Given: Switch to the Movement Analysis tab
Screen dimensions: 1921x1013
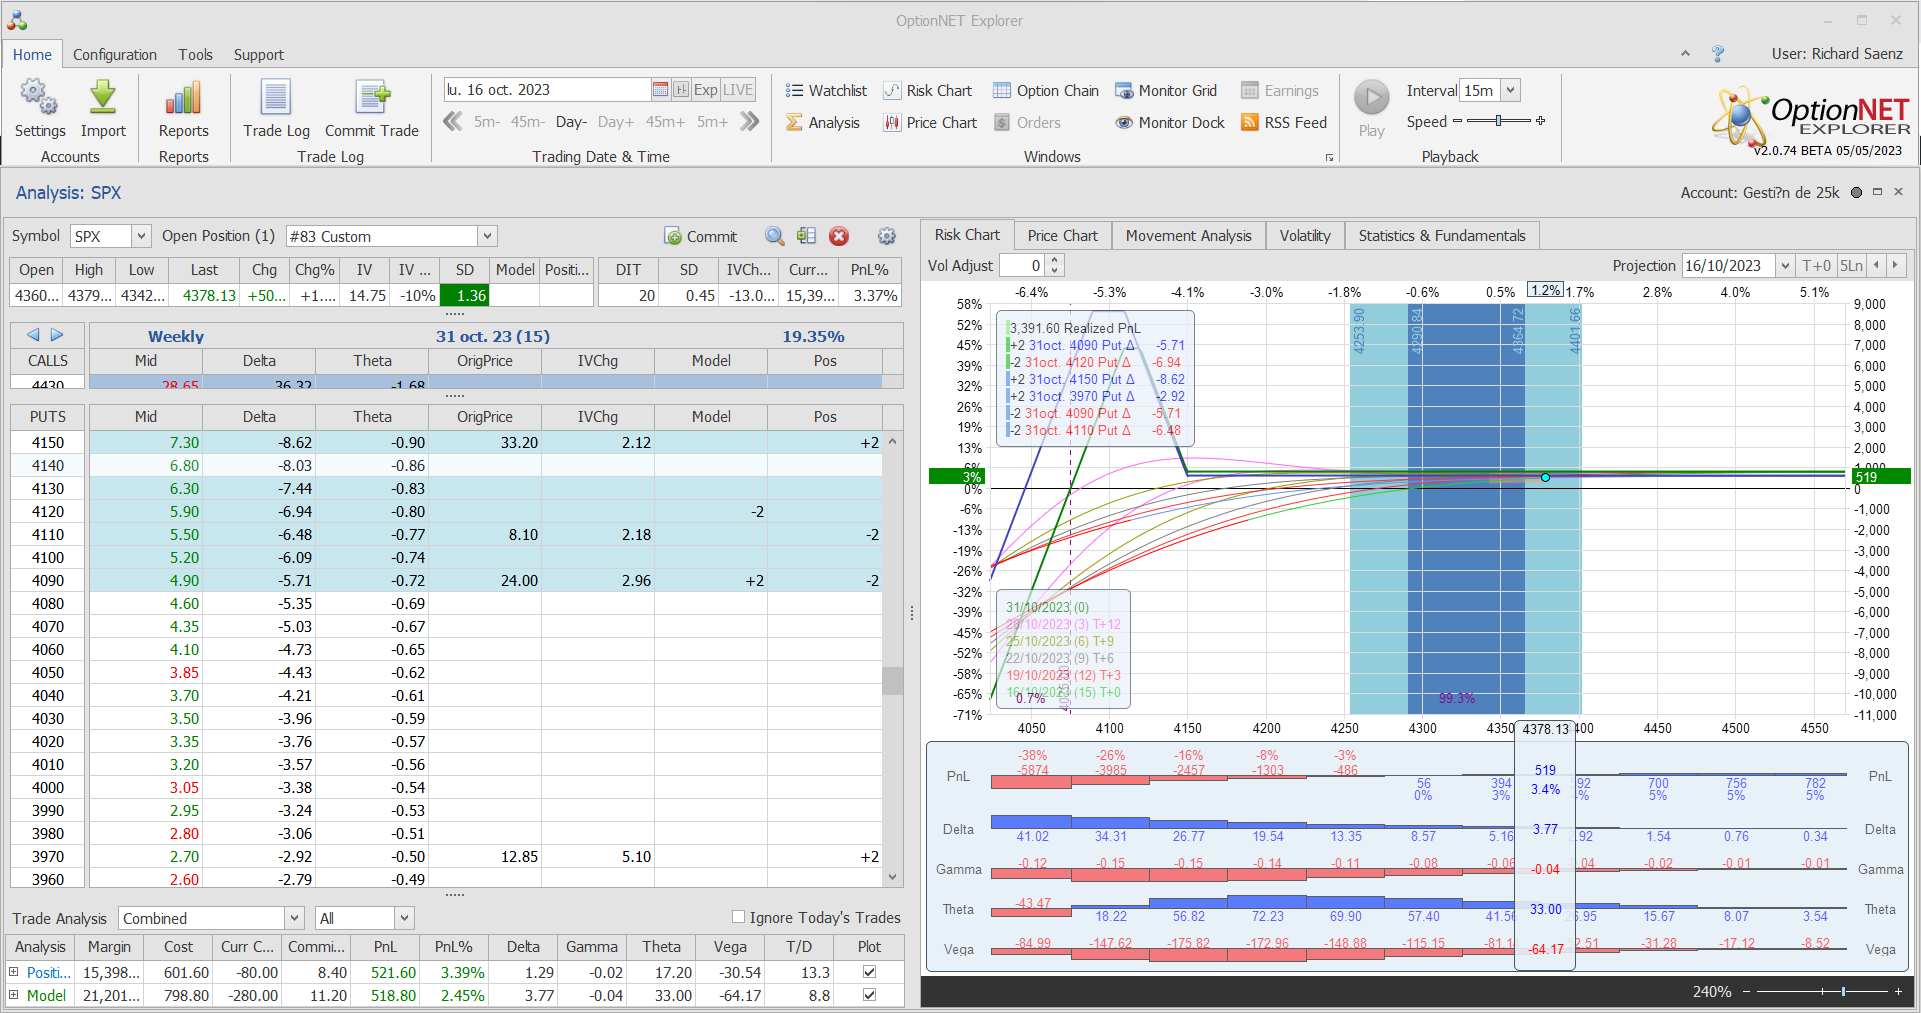Looking at the screenshot, I should pos(1188,236).
